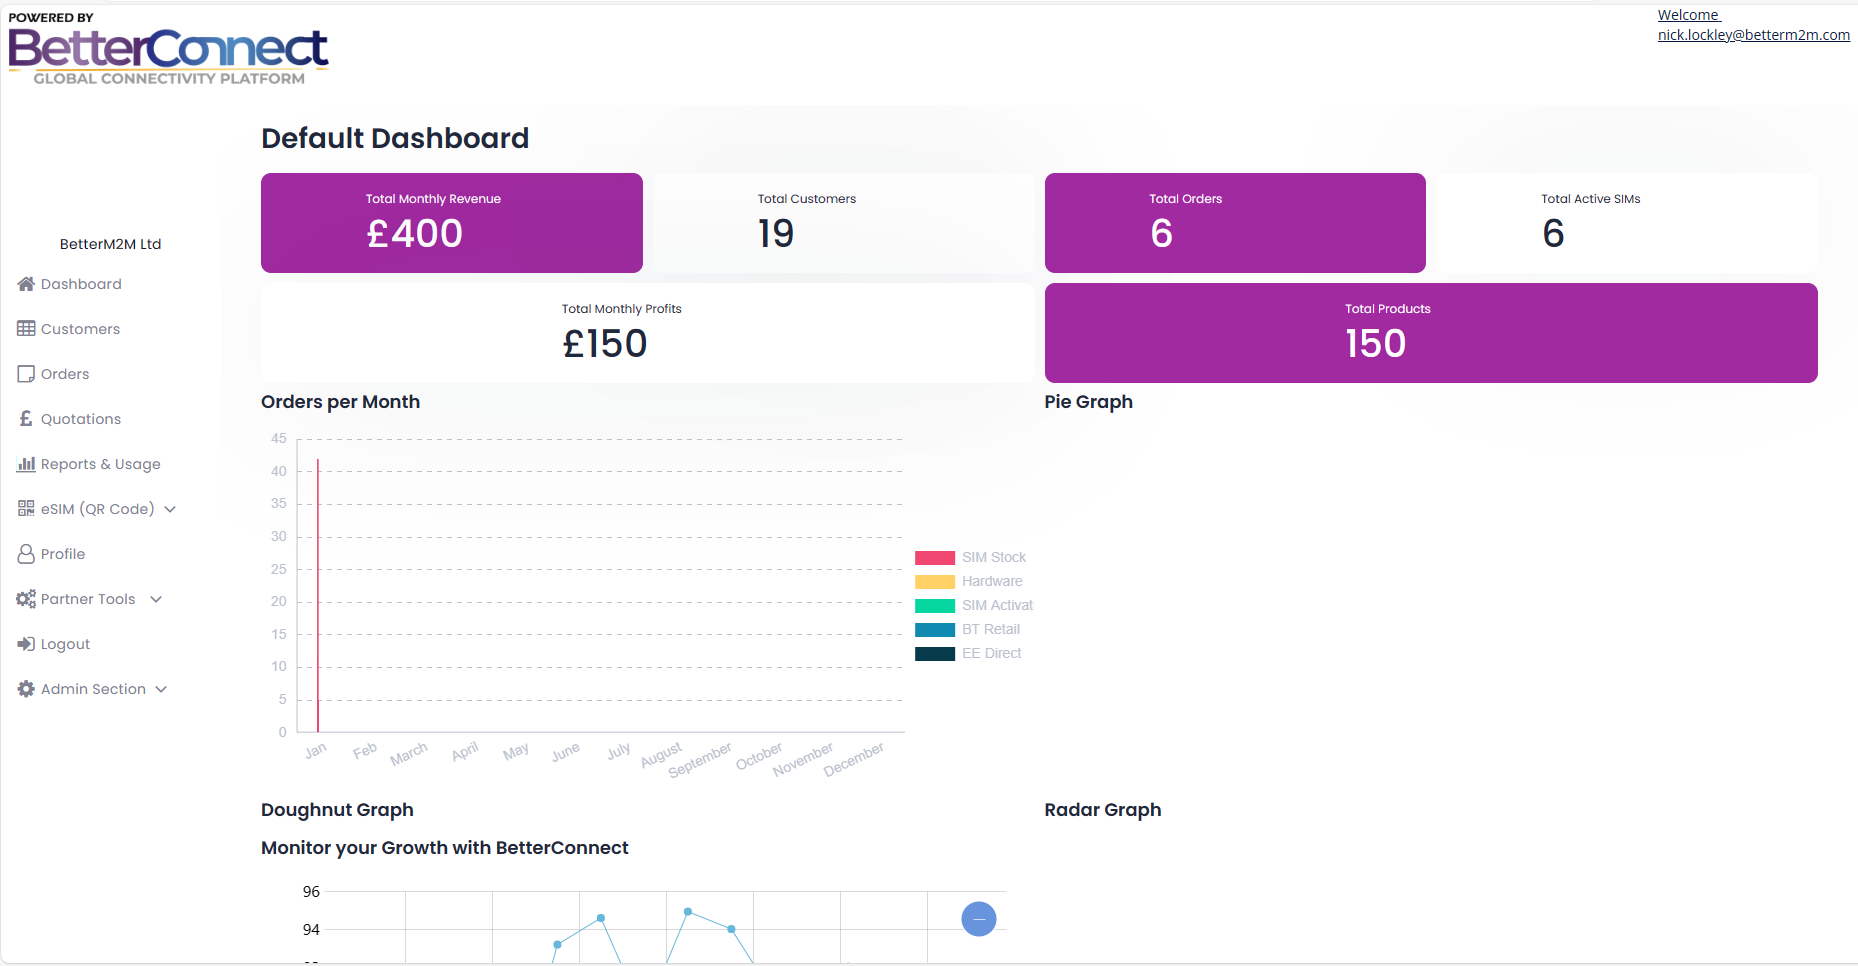Expand the eSIM (QR Code) chevron

click(x=170, y=509)
